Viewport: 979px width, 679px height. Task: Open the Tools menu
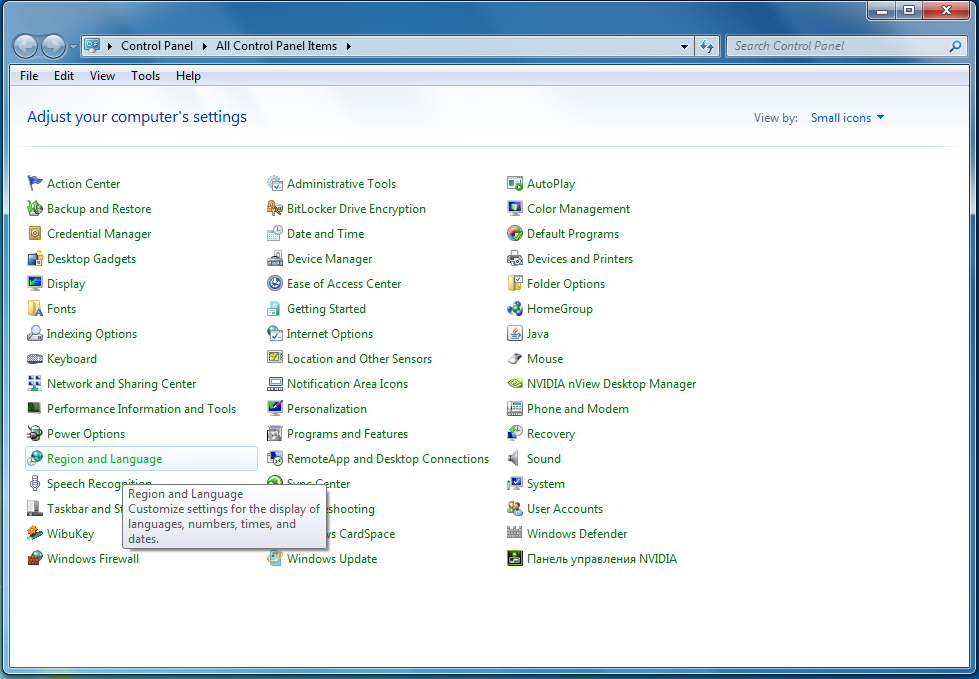coord(145,76)
